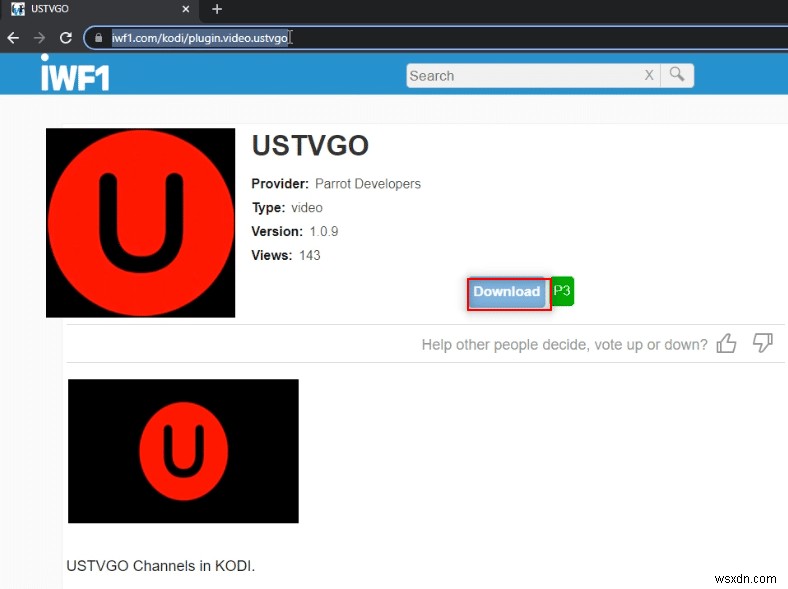
Task: Click the padlock site security icon
Action: tap(98, 38)
